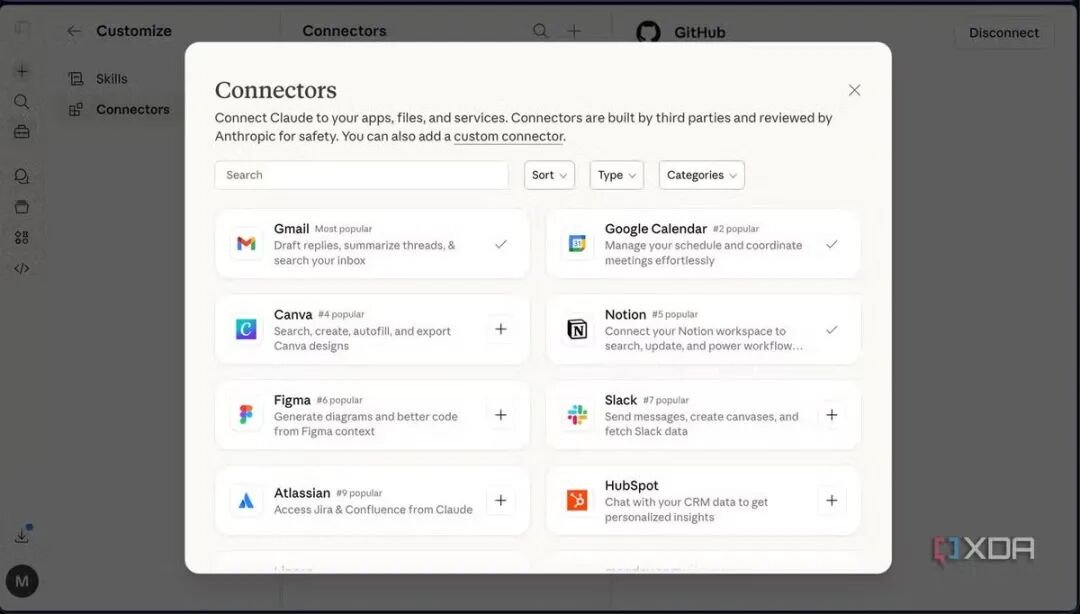
Task: Open the Google Calendar connector title
Action: point(656,229)
